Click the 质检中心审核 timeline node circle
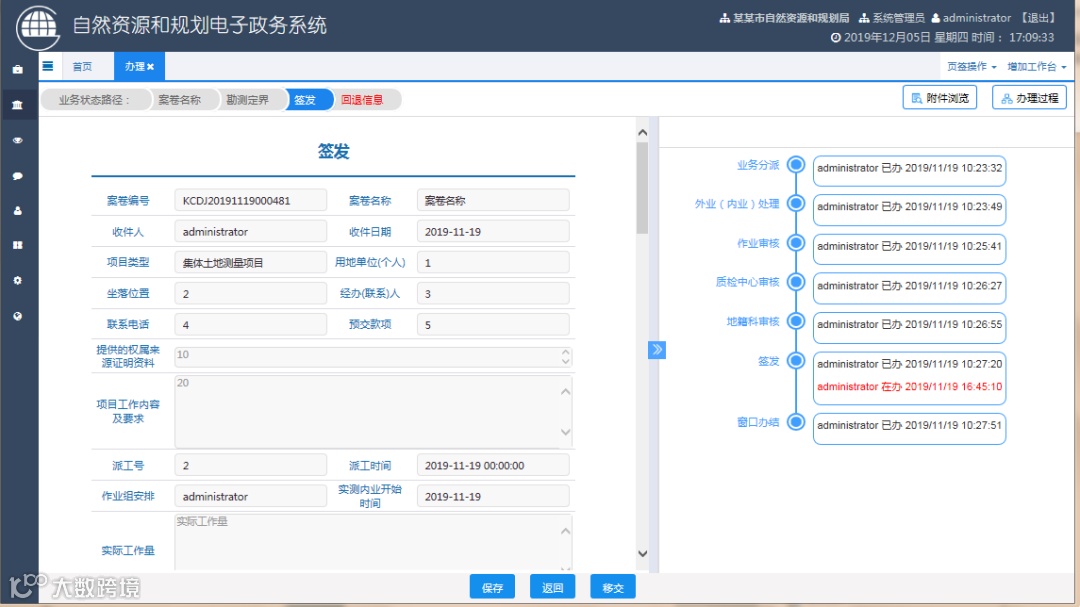The width and height of the screenshot is (1080, 607). (x=796, y=282)
